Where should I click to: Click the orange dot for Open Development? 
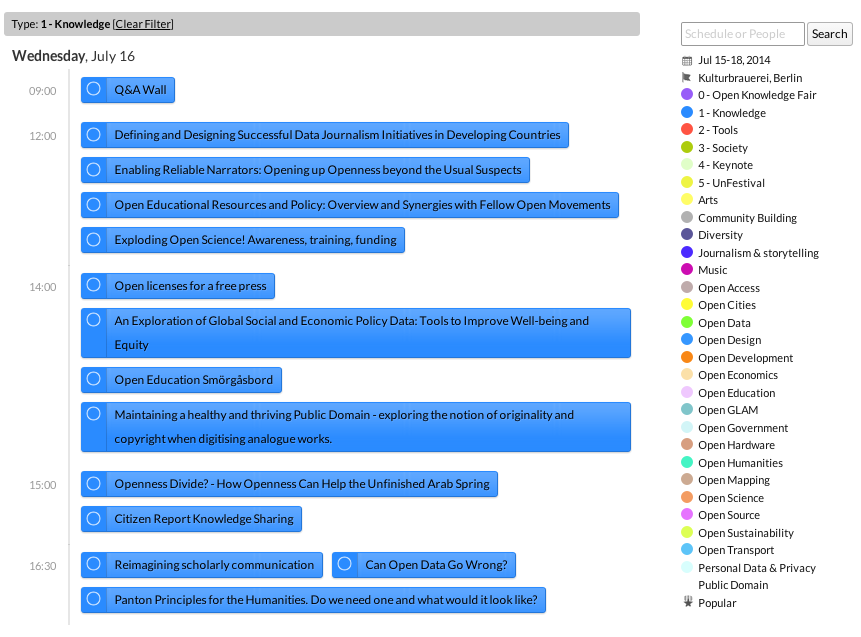click(x=687, y=357)
